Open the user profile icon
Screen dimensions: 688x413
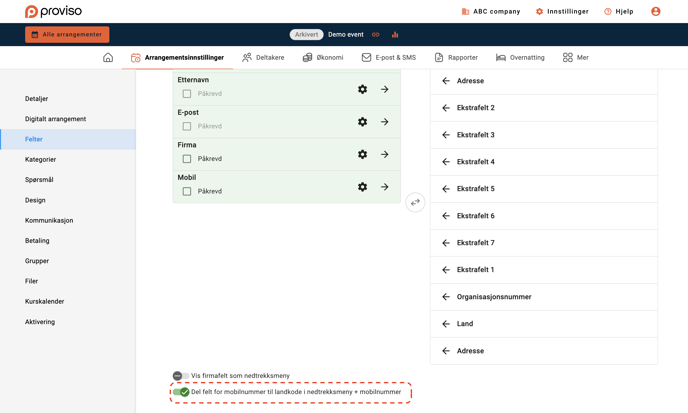click(x=656, y=11)
